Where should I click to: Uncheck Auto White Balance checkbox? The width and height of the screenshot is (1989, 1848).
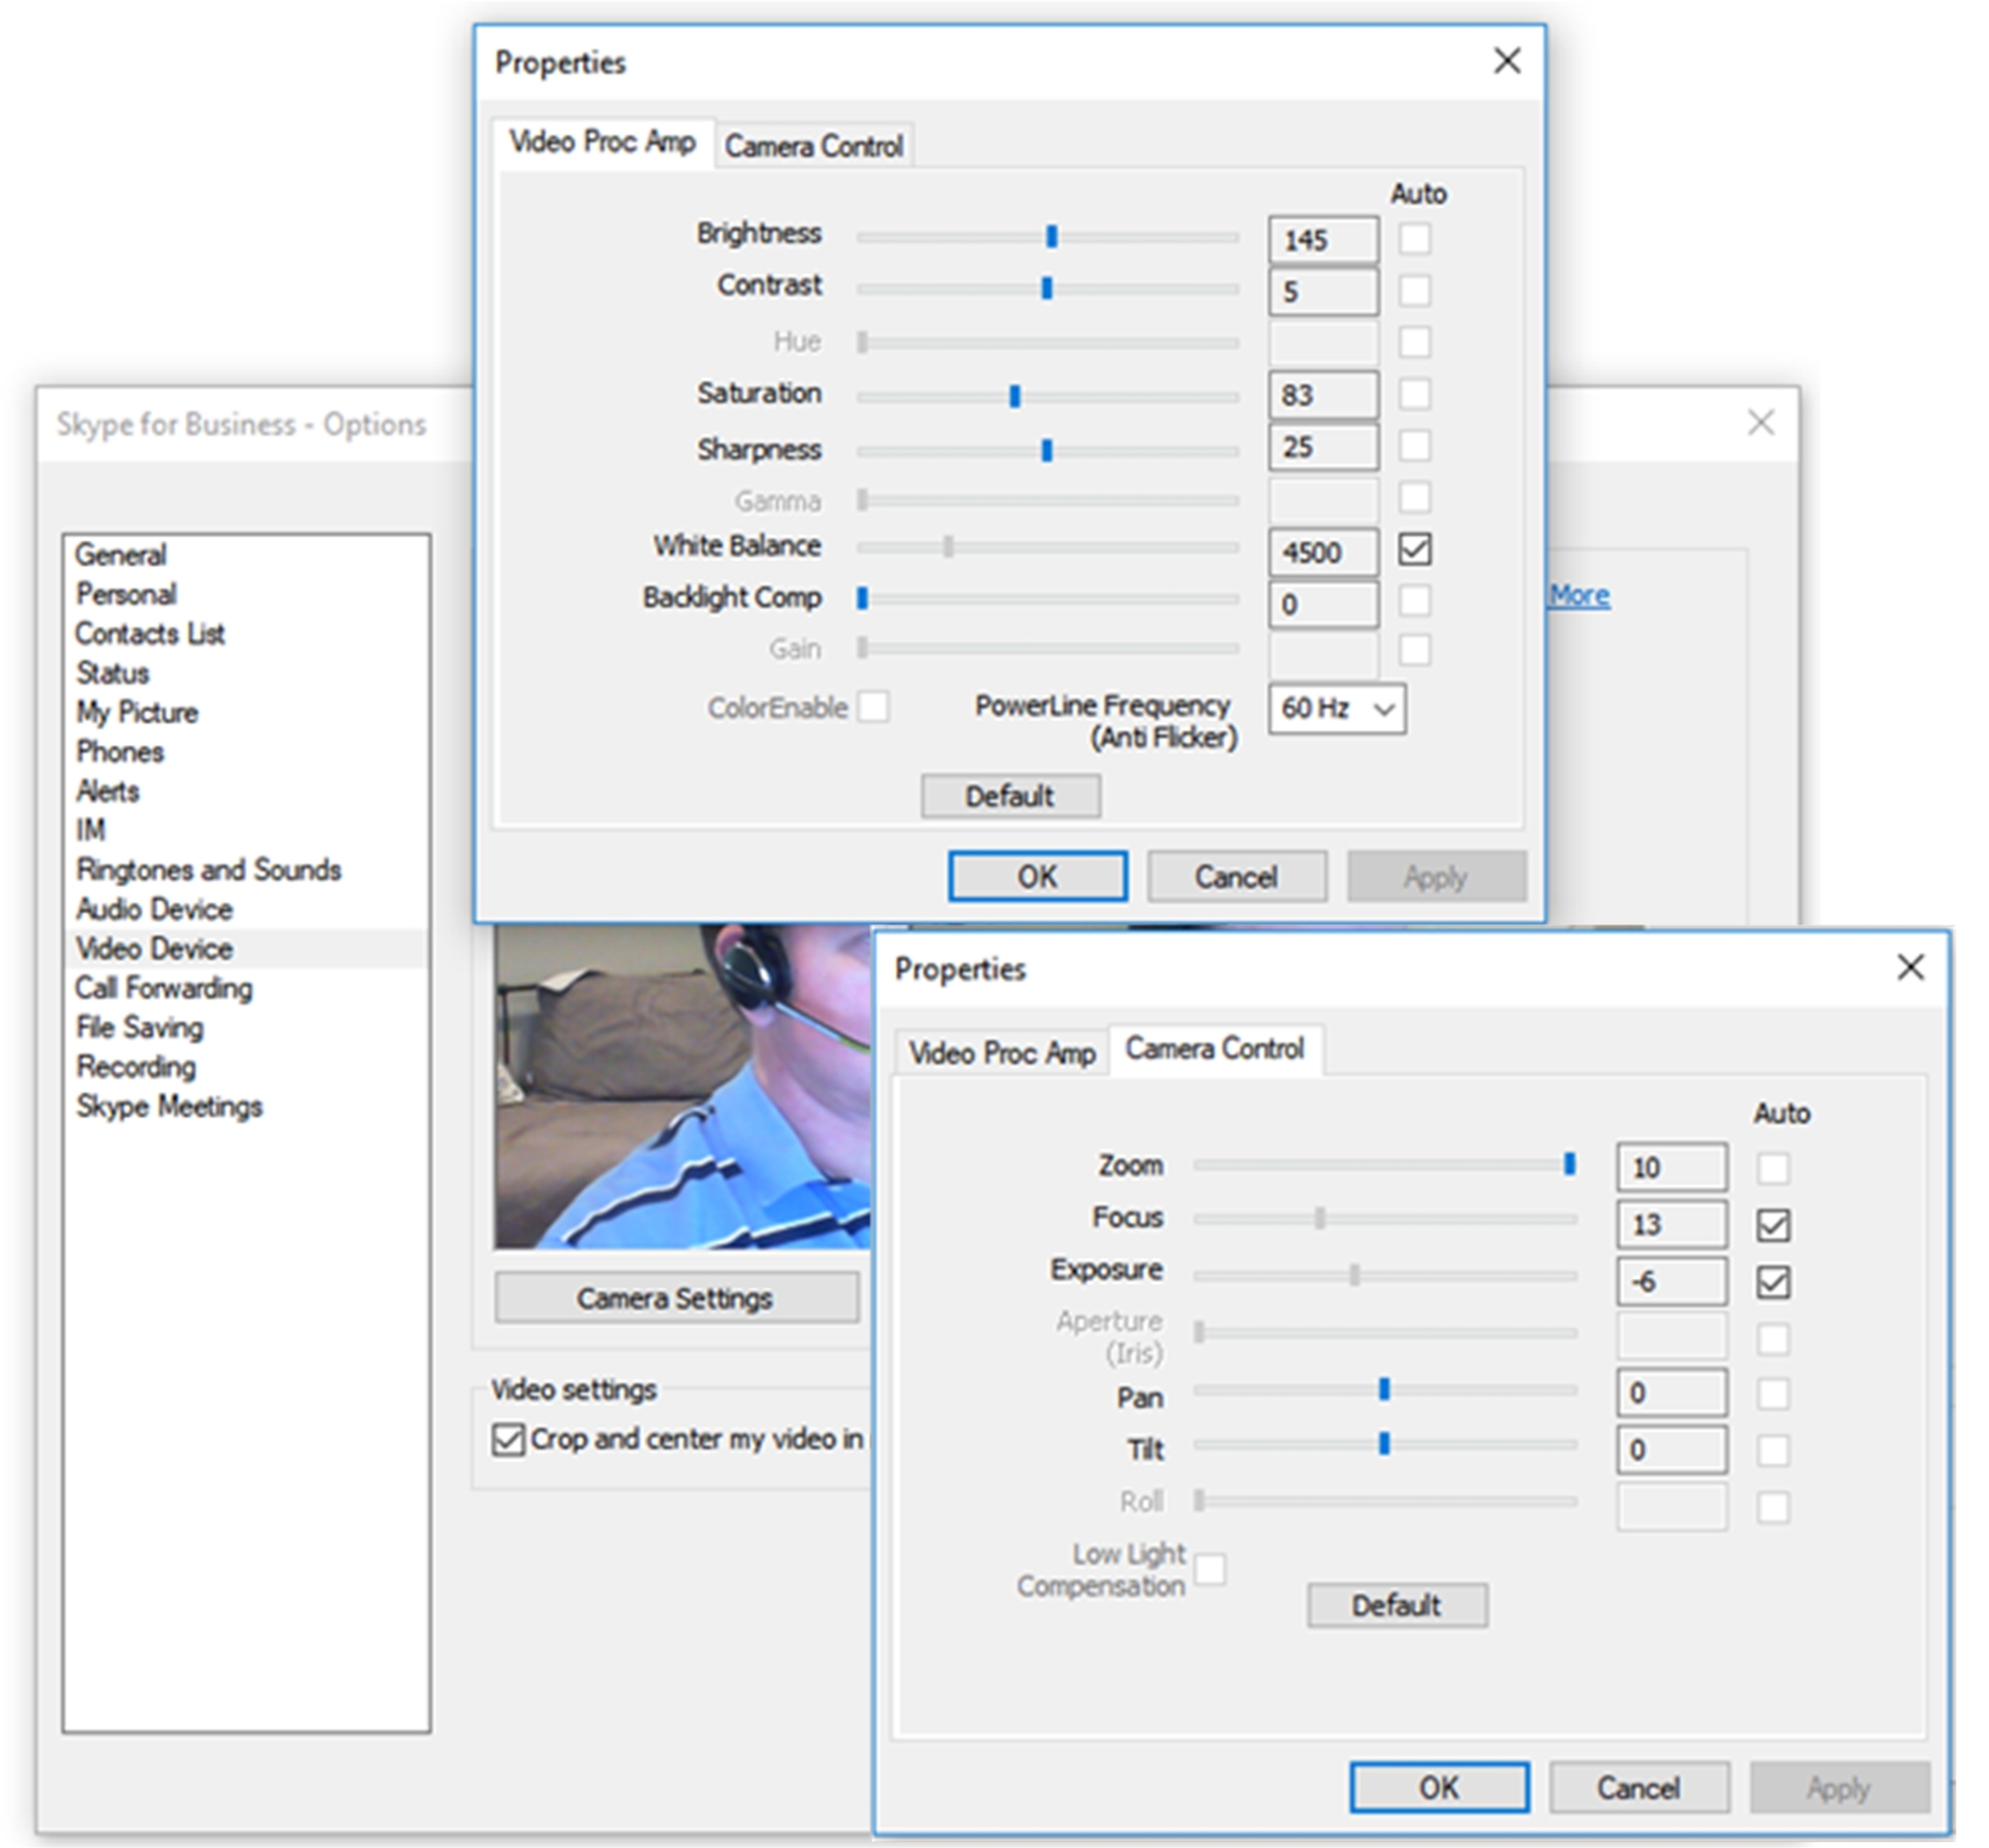1414,549
